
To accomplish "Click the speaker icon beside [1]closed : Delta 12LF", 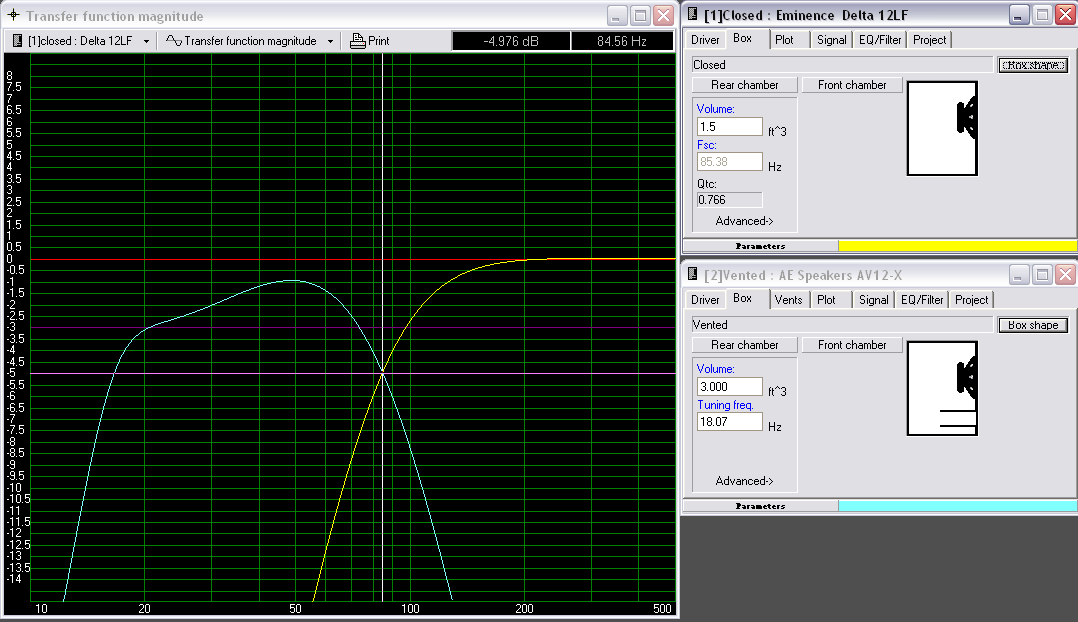I will point(18,41).
